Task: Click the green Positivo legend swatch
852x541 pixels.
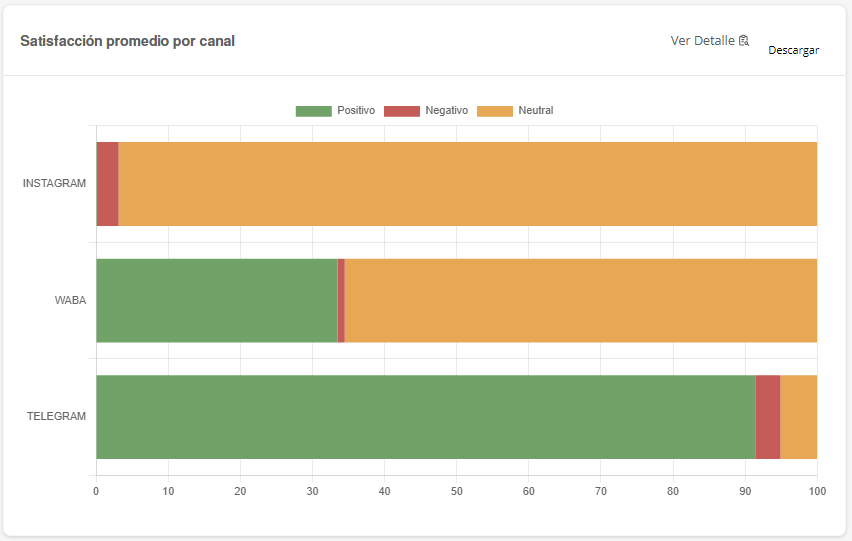Action: [314, 111]
